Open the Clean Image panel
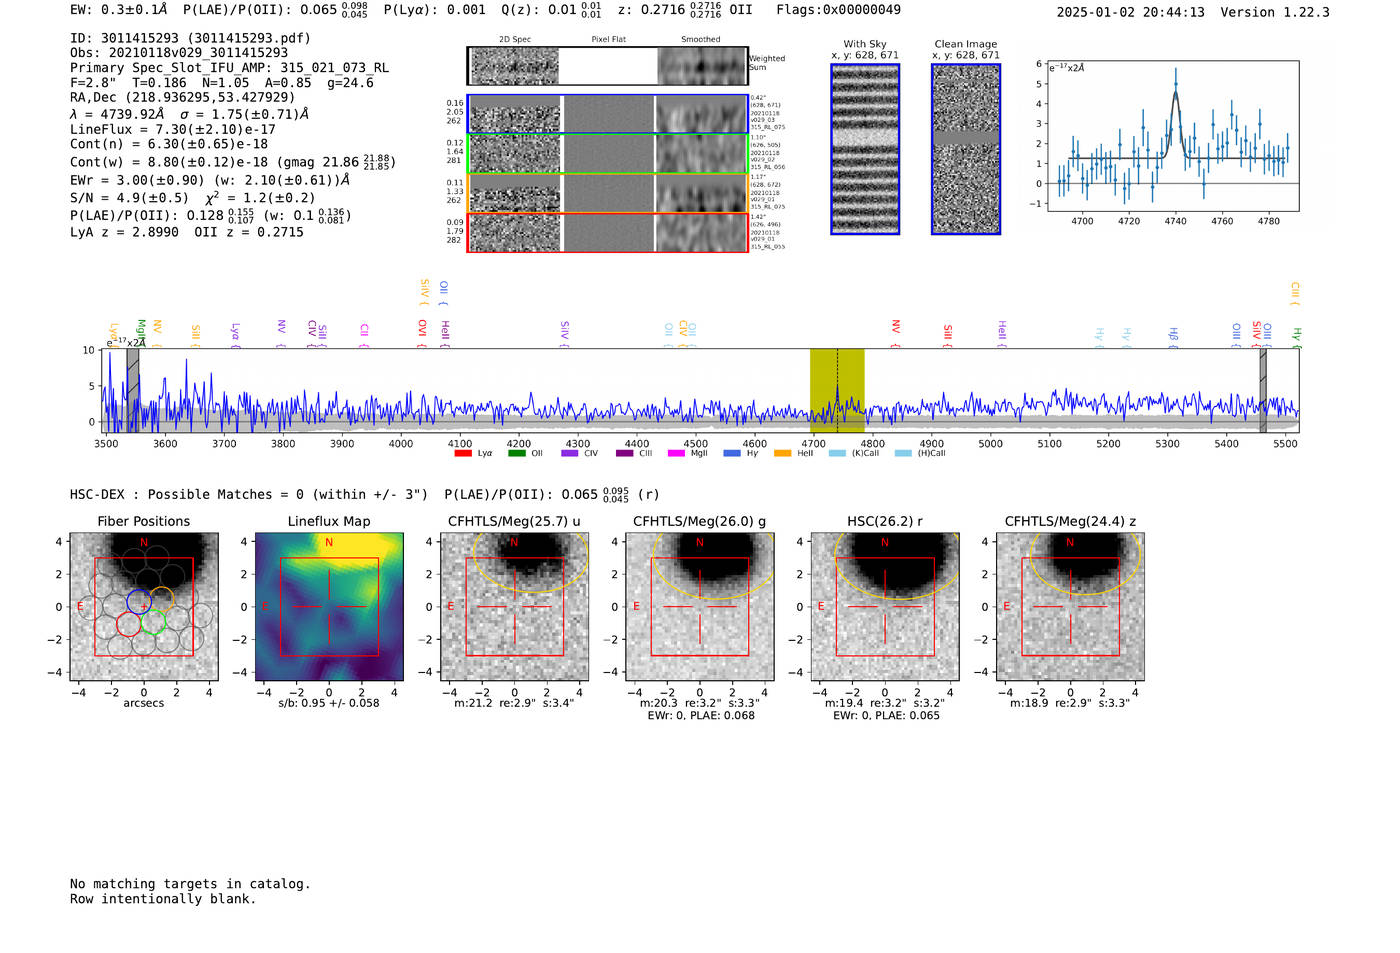 pyautogui.click(x=966, y=149)
